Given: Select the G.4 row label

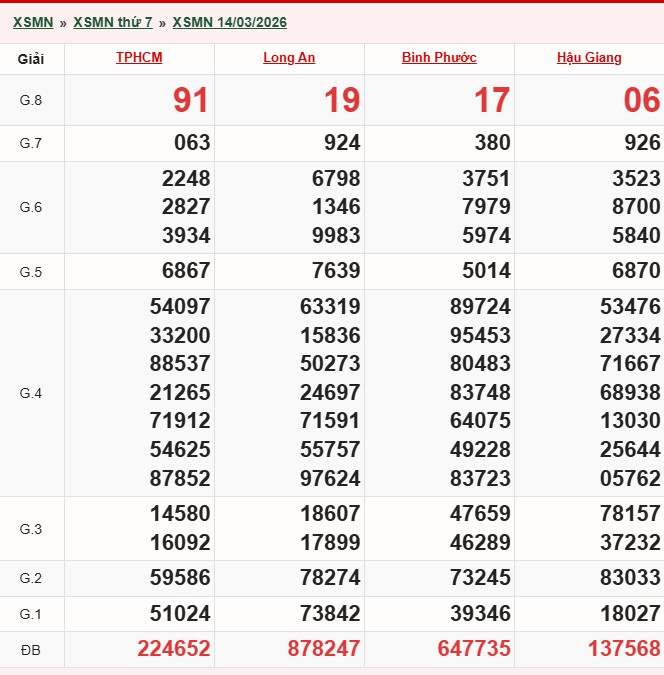Looking at the screenshot, I should tap(31, 393).
